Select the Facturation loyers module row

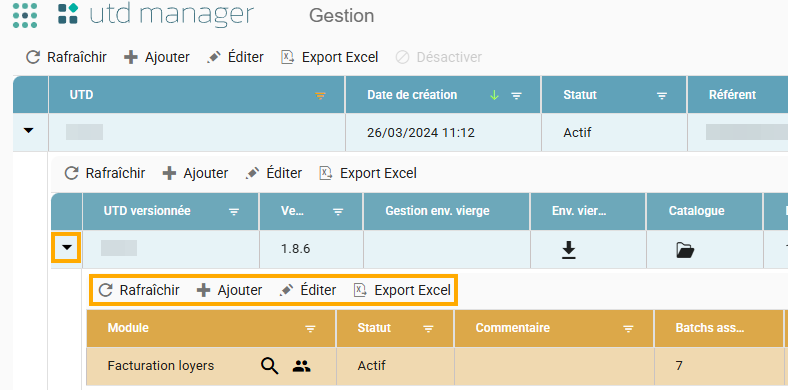pos(436,366)
